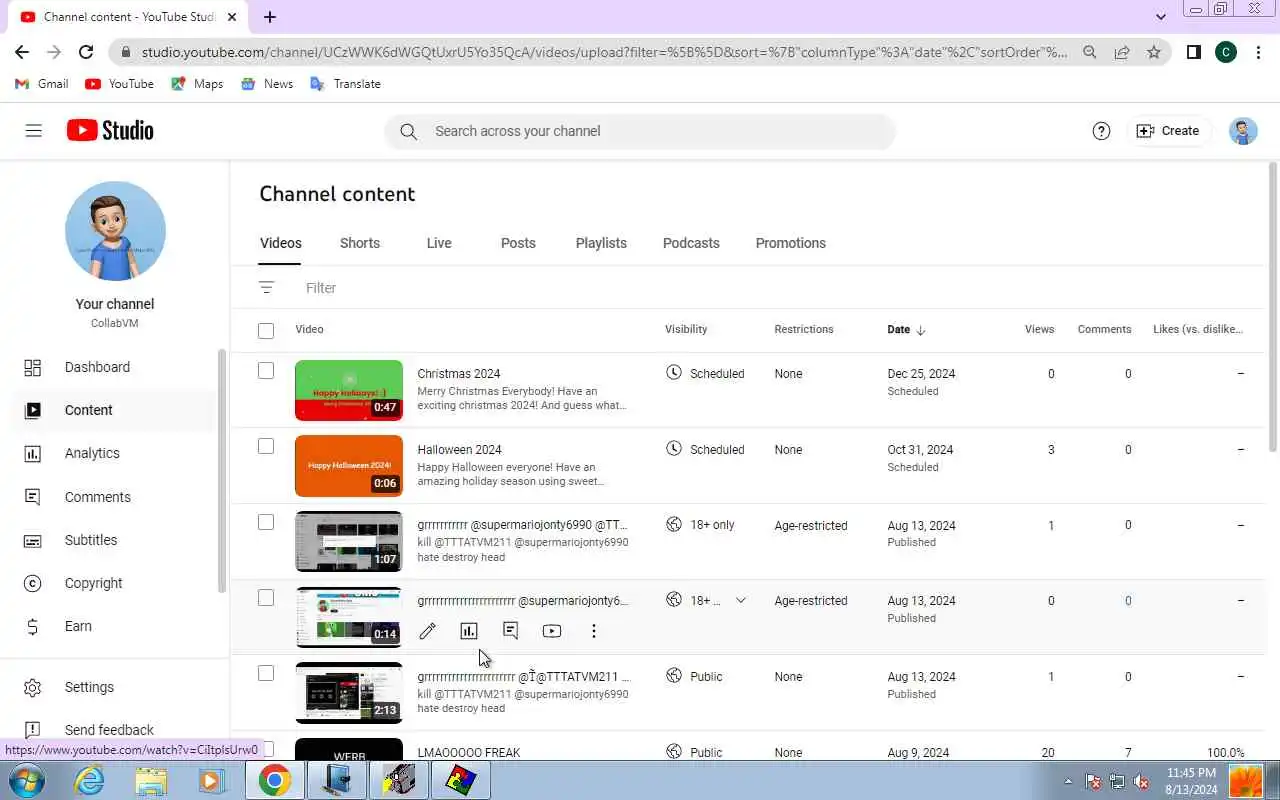Open the filter list icon
The height and width of the screenshot is (800, 1280).
pyautogui.click(x=266, y=288)
